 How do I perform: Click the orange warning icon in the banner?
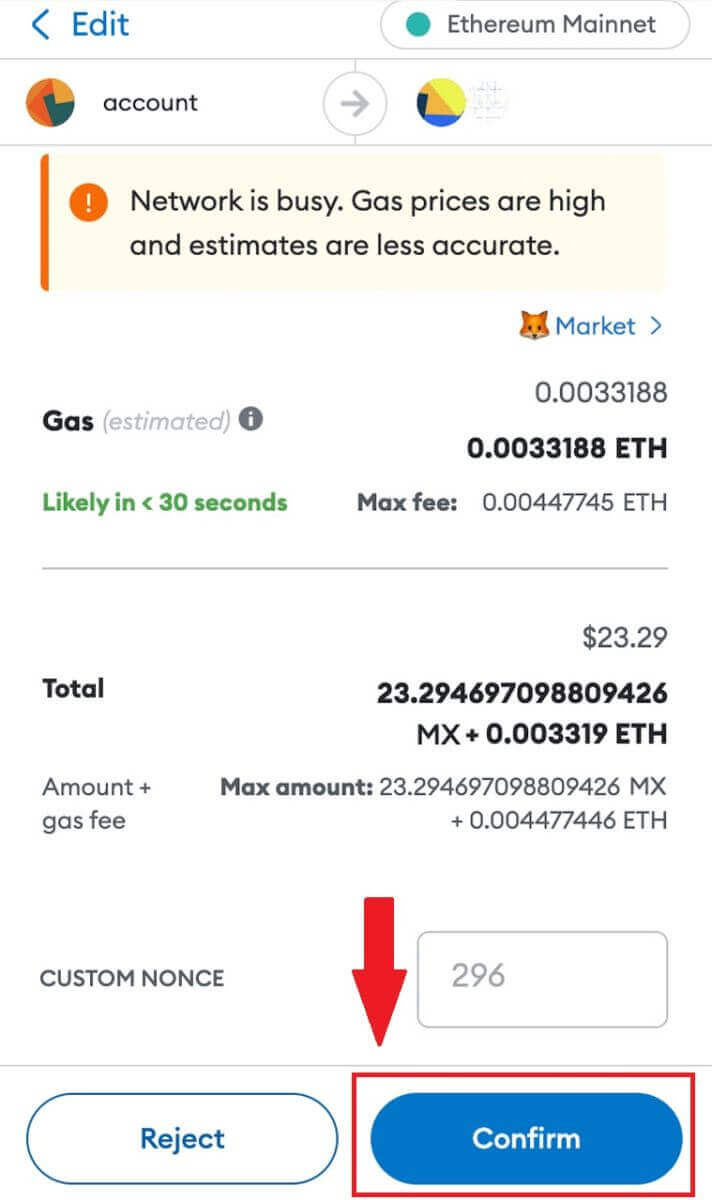point(89,201)
